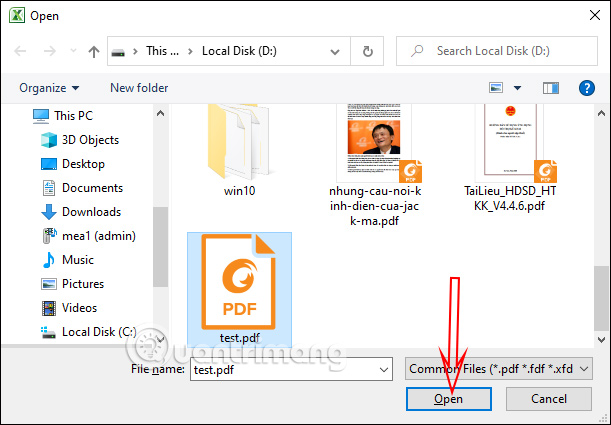Screen dimensions: 611x425
Task: Click the Pictures icon in sidebar
Action: point(49,284)
